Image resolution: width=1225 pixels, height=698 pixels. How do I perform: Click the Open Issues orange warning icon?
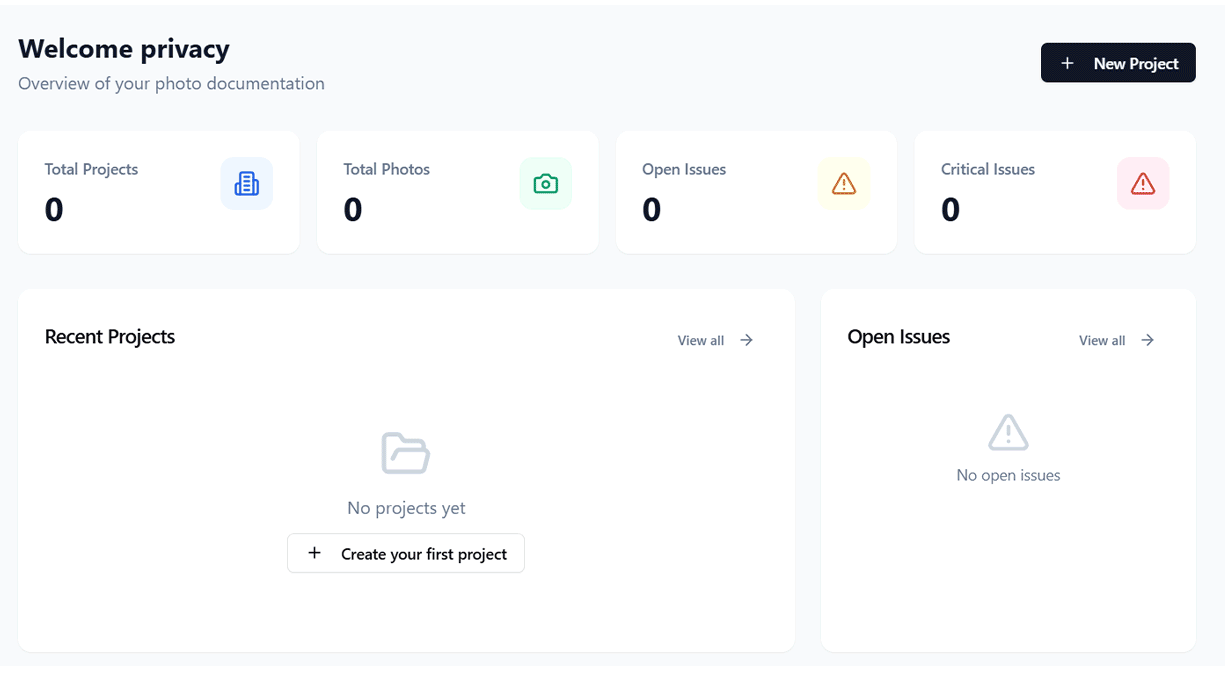click(844, 184)
